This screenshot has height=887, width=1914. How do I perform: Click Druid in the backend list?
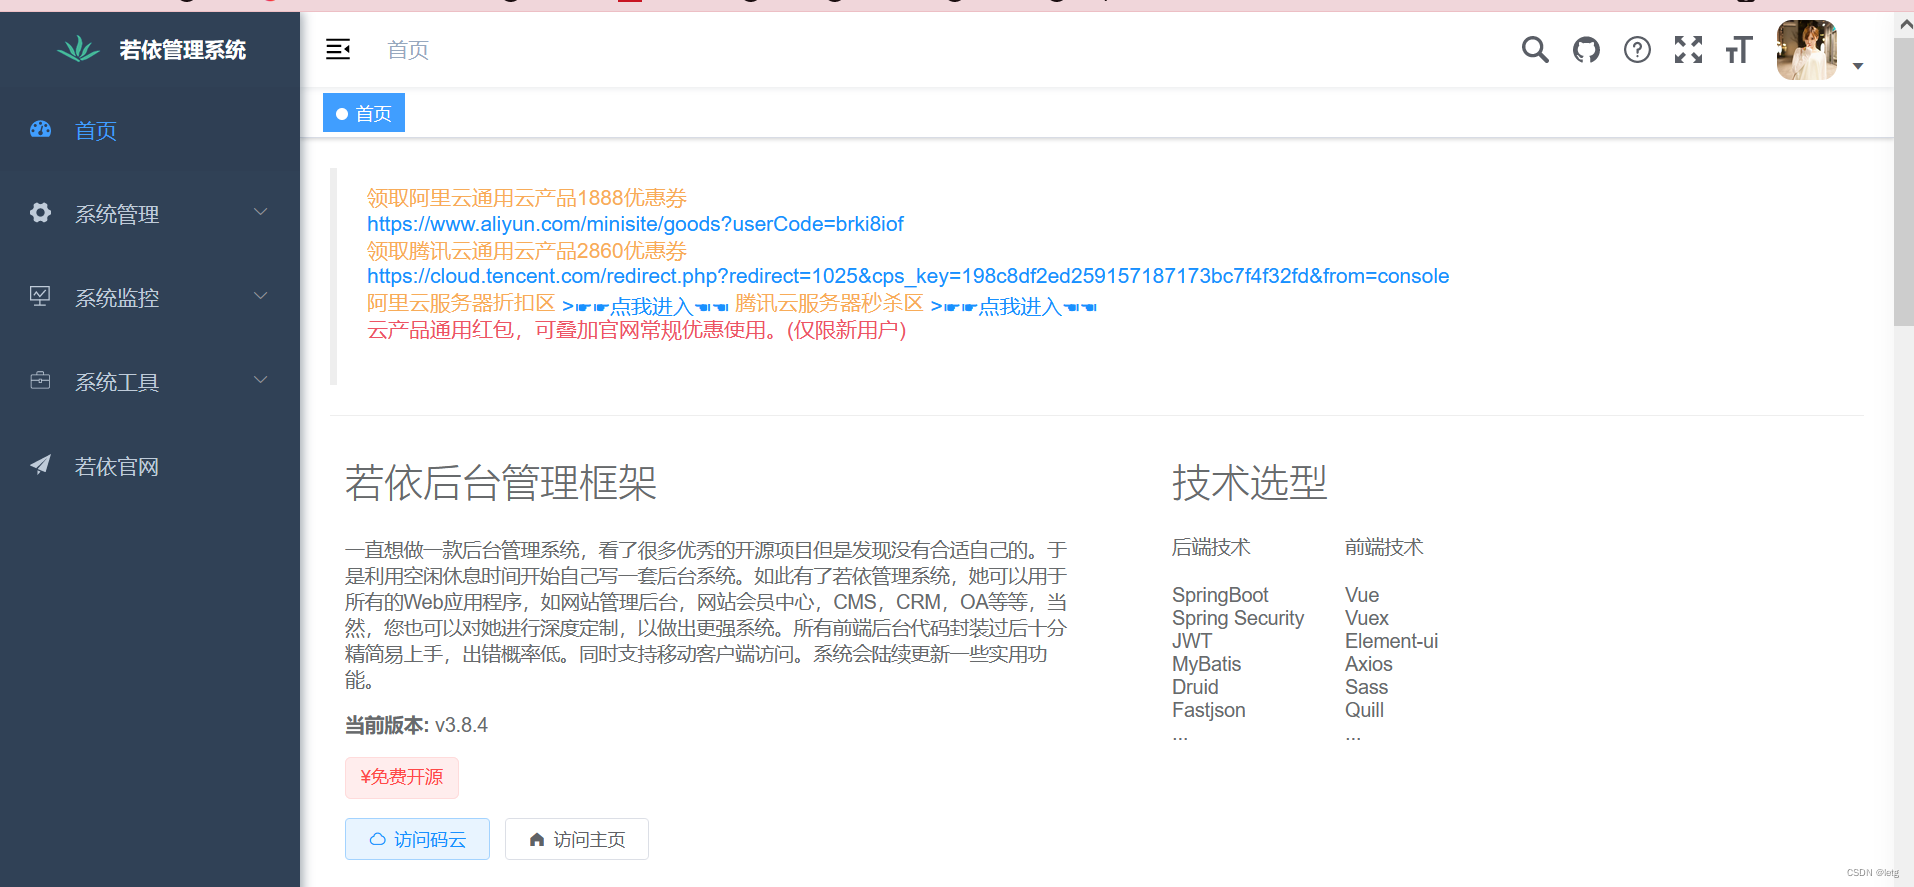1195,687
